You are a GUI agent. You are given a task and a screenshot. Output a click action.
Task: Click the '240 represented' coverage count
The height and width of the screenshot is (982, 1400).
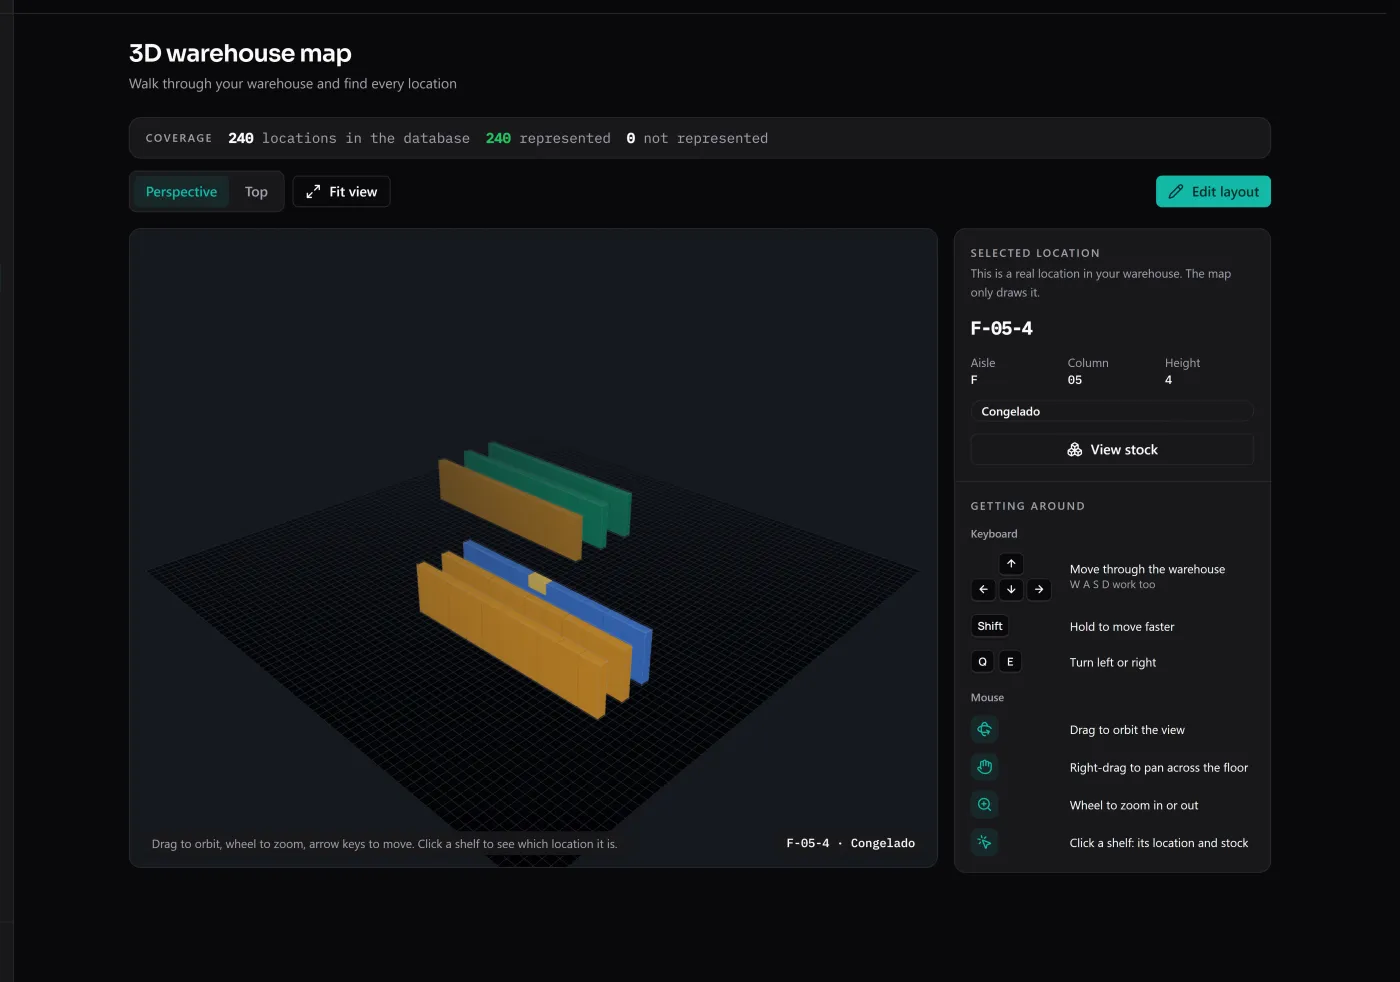pyautogui.click(x=548, y=138)
